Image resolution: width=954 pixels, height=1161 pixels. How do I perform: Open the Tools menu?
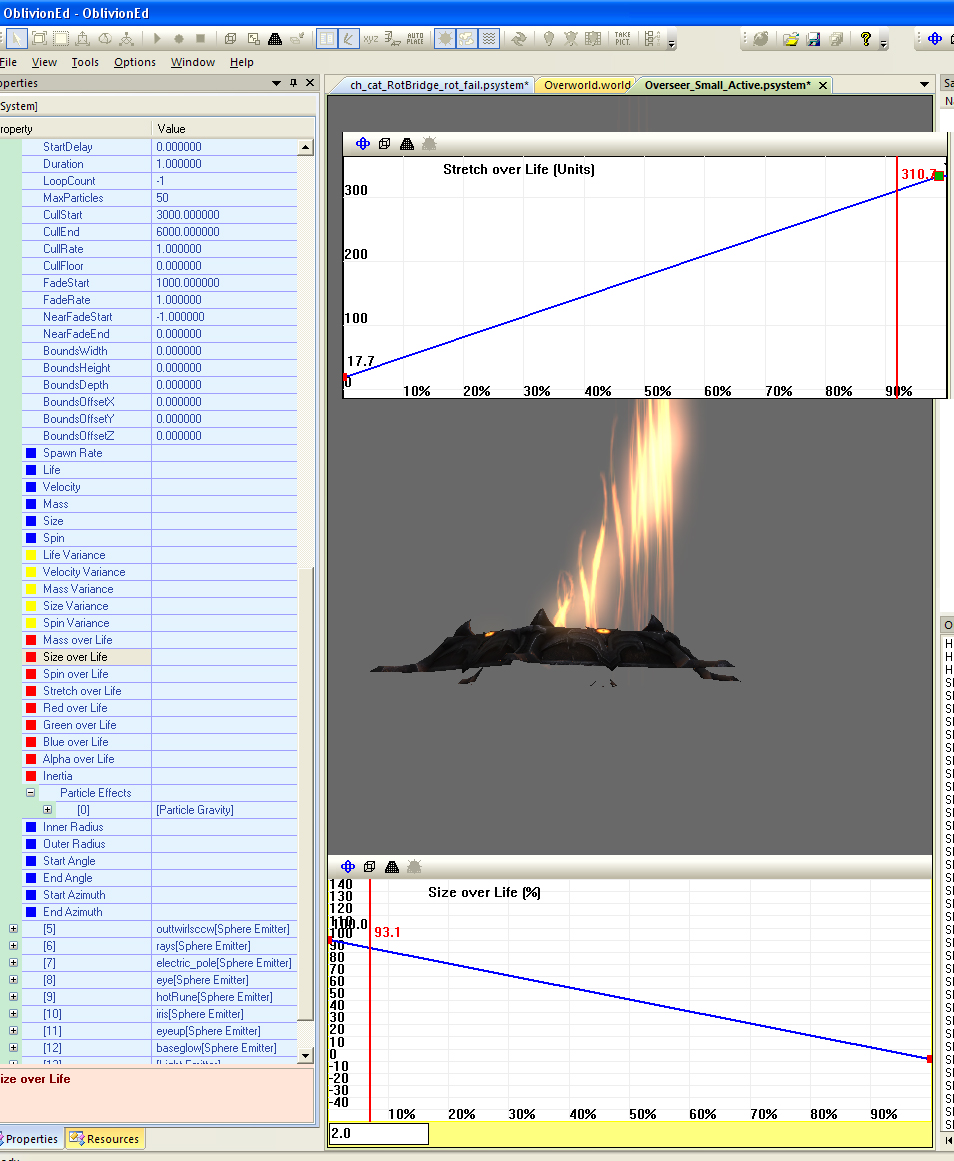pos(85,62)
